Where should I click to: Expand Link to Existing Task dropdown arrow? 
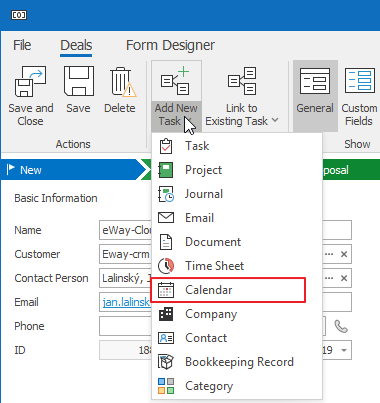[275, 120]
